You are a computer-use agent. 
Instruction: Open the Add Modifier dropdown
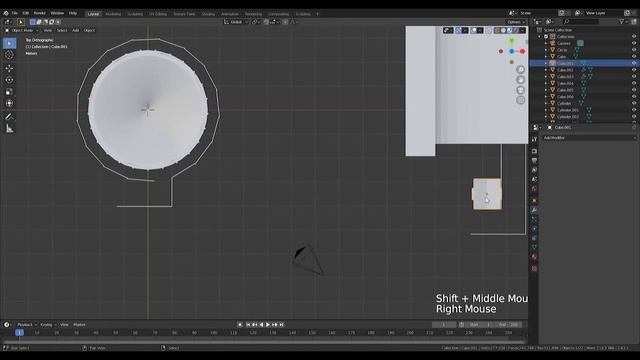point(589,138)
